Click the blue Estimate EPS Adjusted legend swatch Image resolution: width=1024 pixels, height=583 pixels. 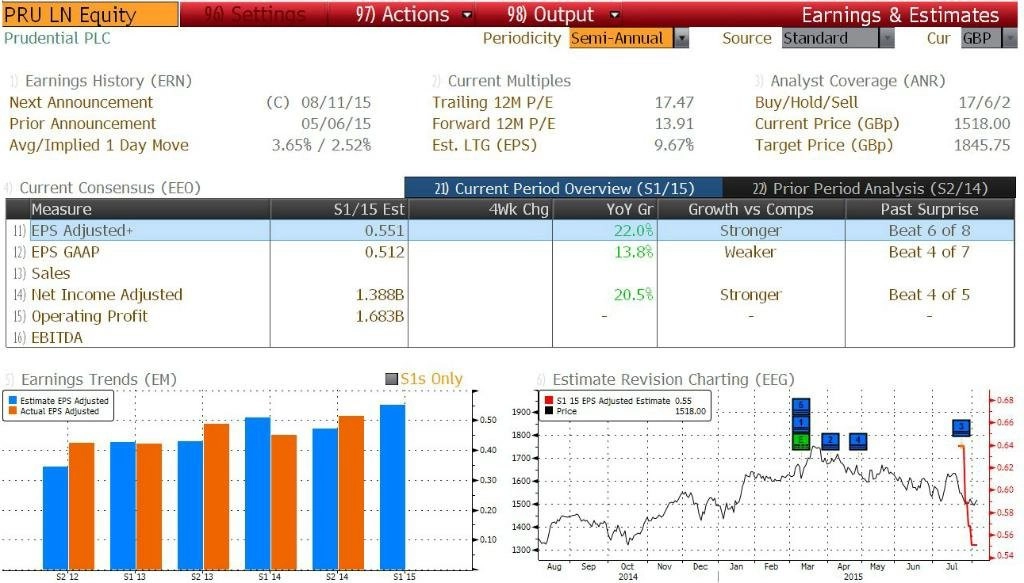point(12,401)
